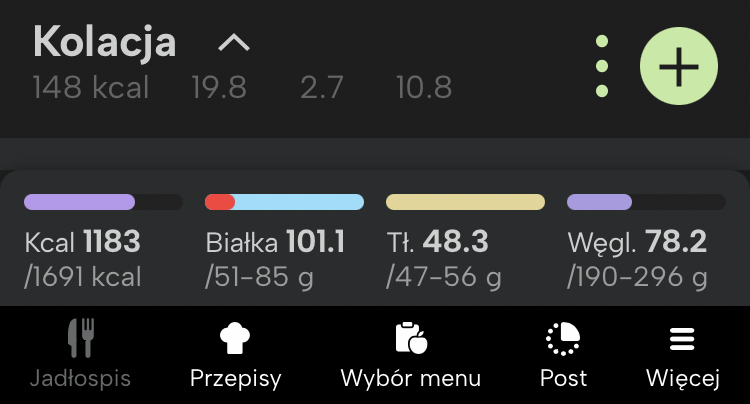Tap the Więcej hamburger menu icon

click(x=682, y=339)
